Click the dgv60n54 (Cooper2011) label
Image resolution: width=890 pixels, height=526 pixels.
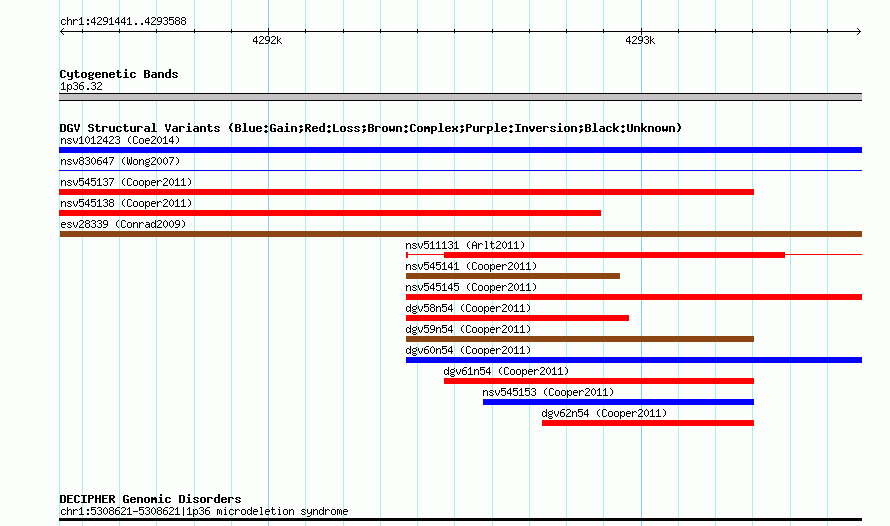[468, 350]
